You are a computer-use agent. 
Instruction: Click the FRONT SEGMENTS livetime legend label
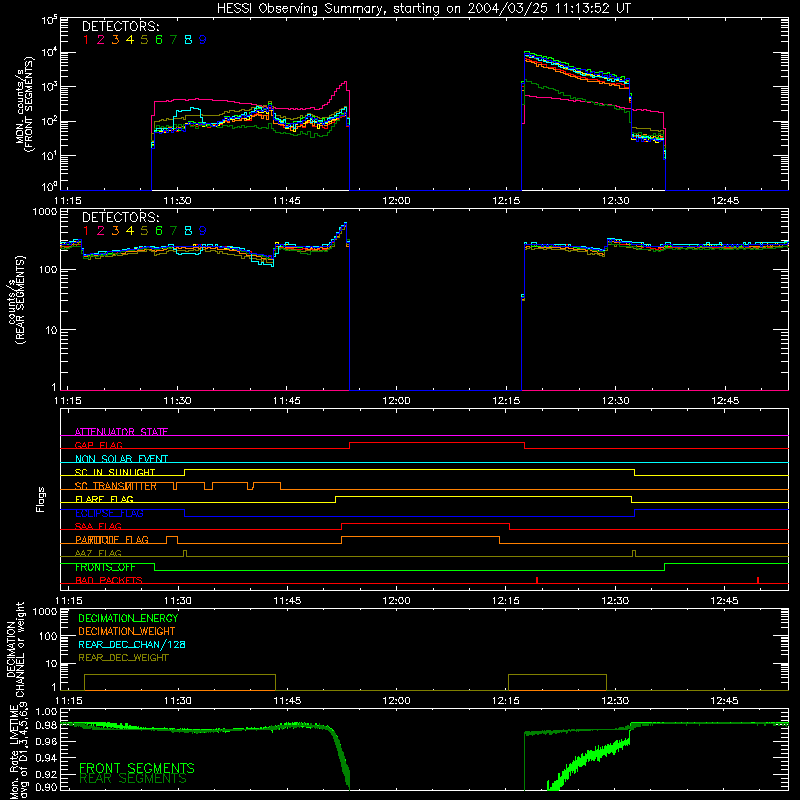137,768
